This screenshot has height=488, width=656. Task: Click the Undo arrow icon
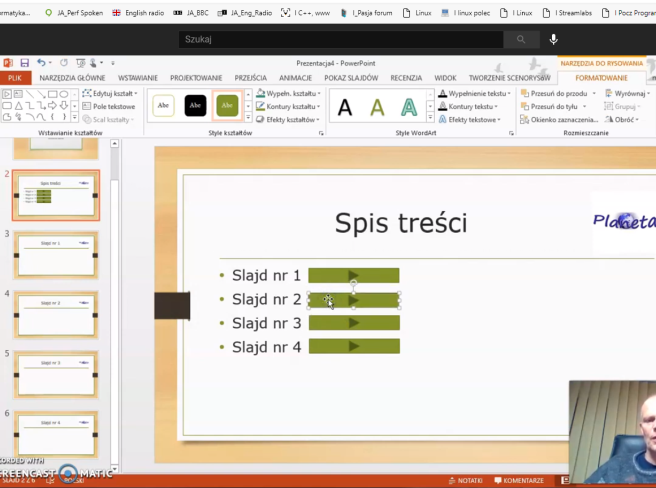point(43,62)
